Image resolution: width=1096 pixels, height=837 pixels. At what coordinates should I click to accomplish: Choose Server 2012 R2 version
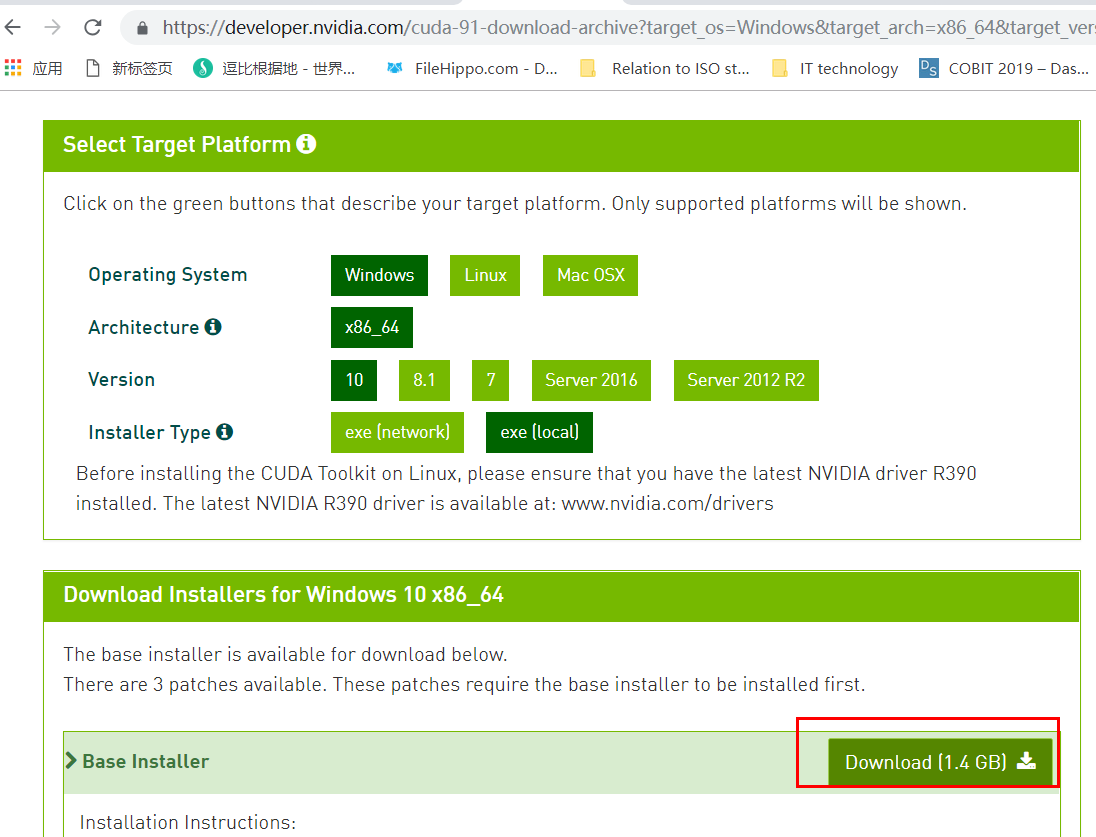coord(747,380)
